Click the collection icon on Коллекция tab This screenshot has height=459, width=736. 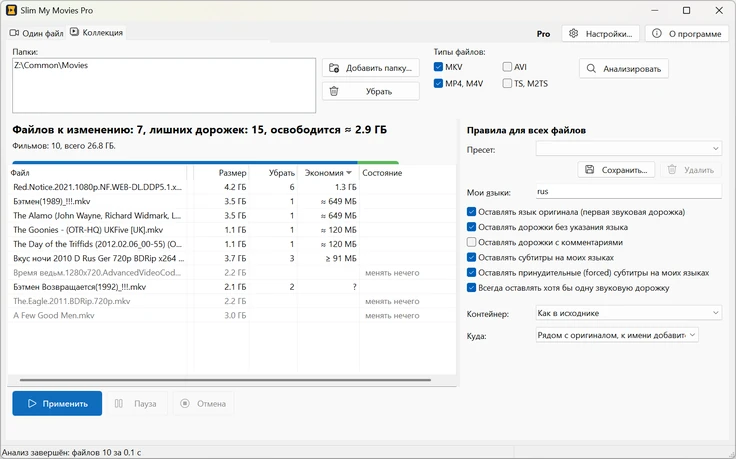[x=74, y=32]
